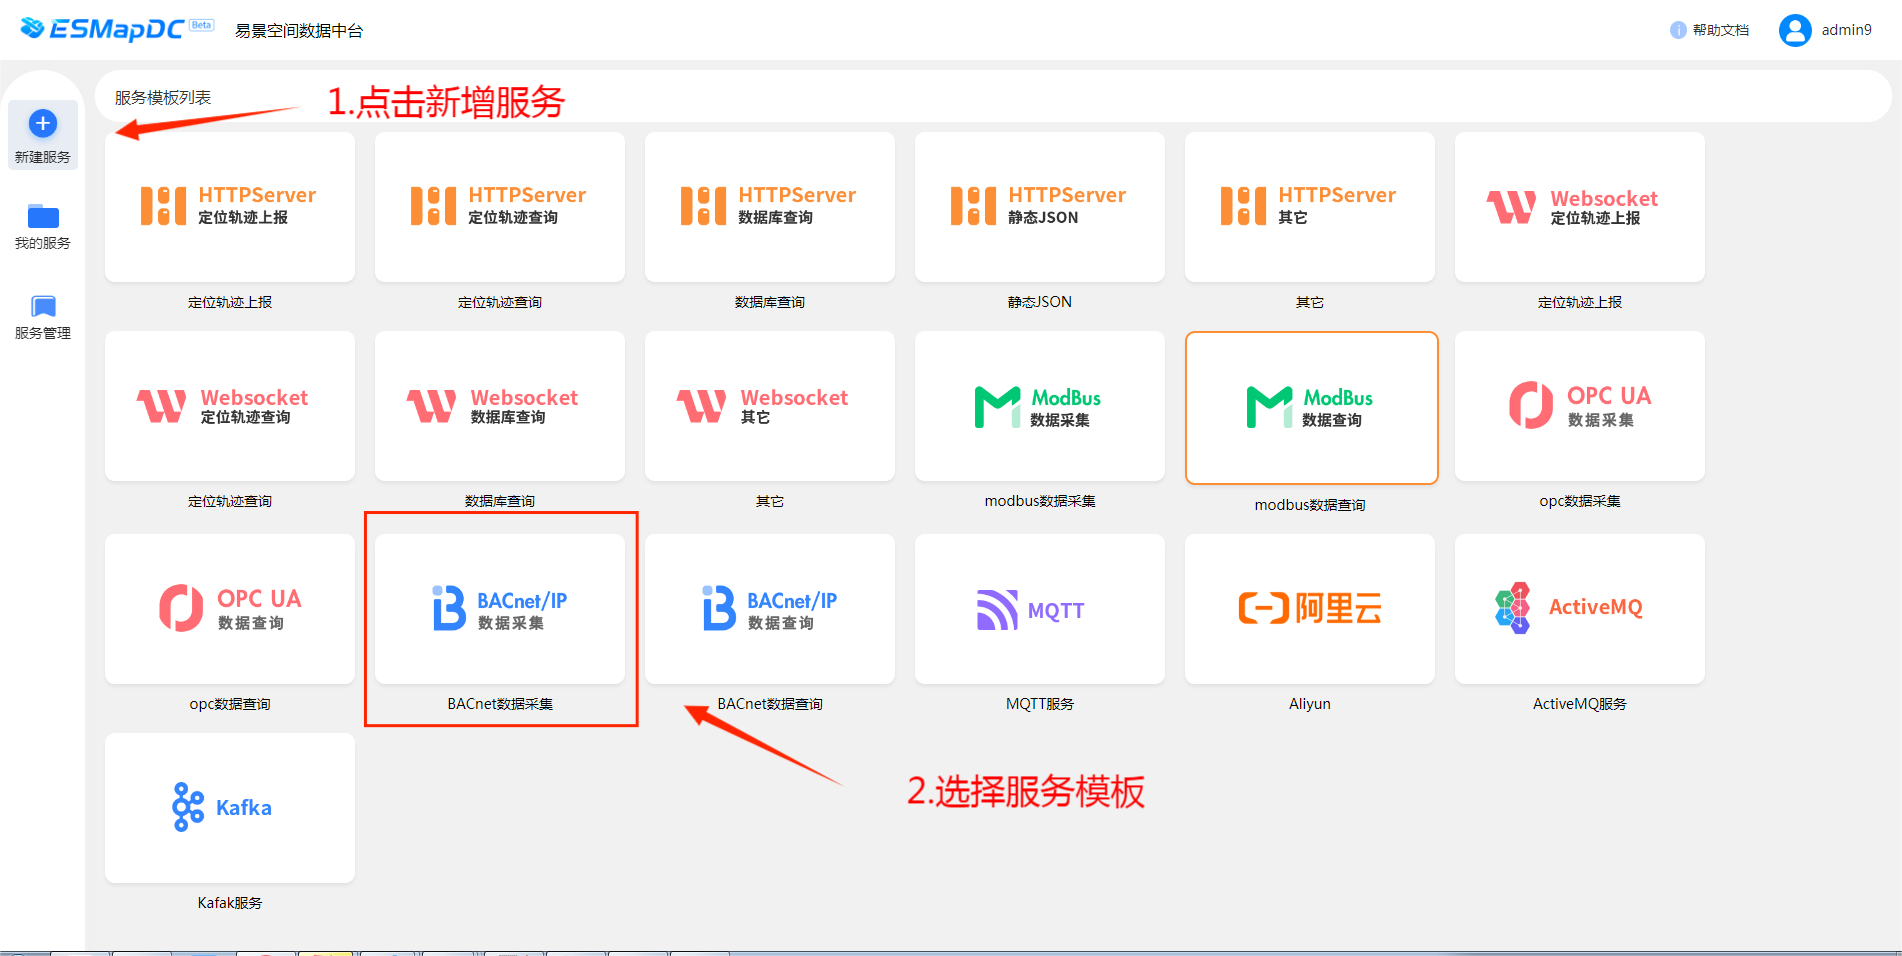This screenshot has width=1902, height=956.
Task: Select ModBus 数据采集 template card
Action: pyautogui.click(x=1040, y=406)
